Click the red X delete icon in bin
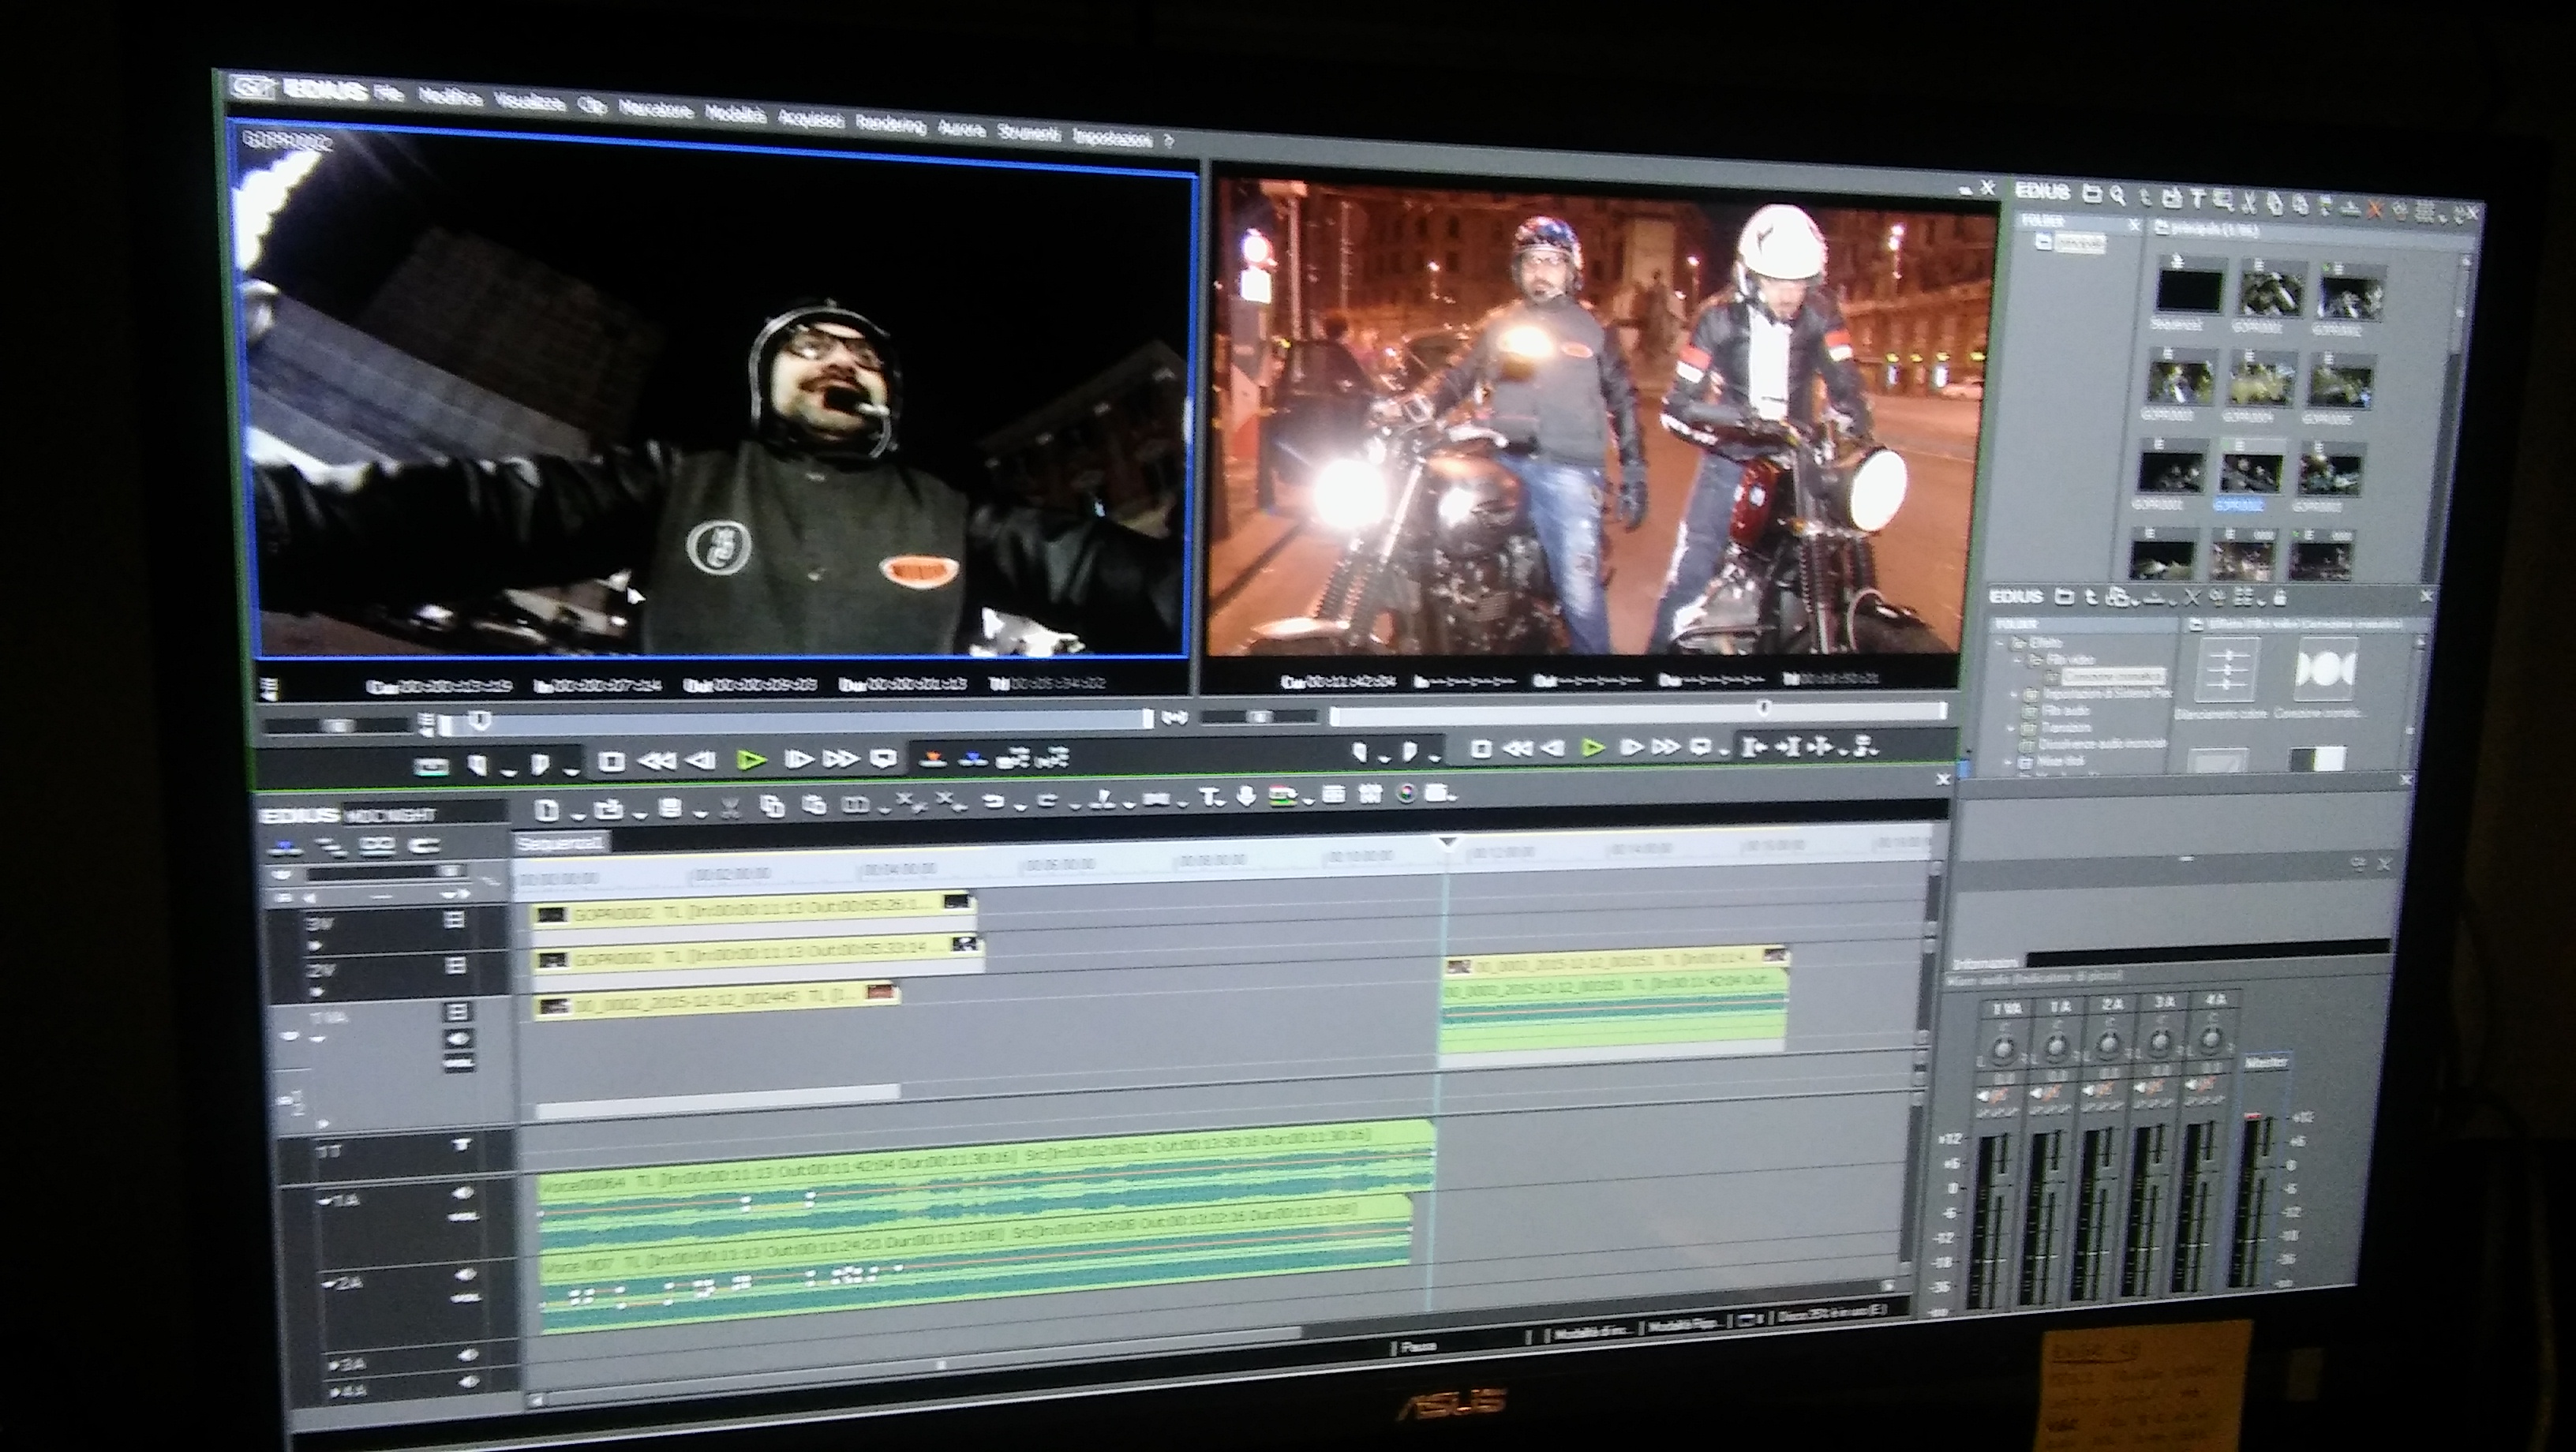The width and height of the screenshot is (2576, 1452). 2376,208
